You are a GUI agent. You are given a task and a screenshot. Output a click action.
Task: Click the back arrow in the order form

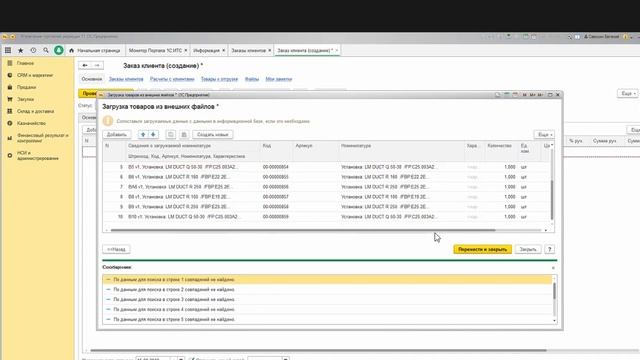pos(85,65)
